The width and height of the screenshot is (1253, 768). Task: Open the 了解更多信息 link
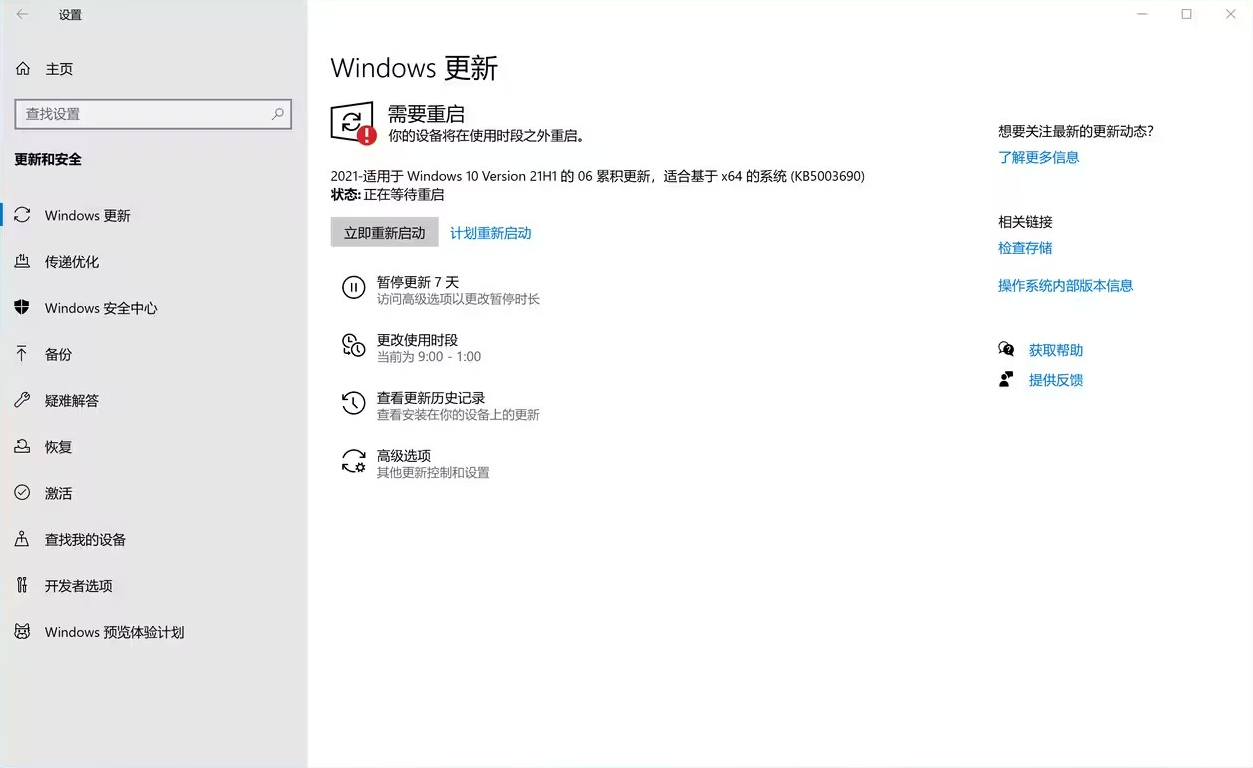coord(1038,157)
